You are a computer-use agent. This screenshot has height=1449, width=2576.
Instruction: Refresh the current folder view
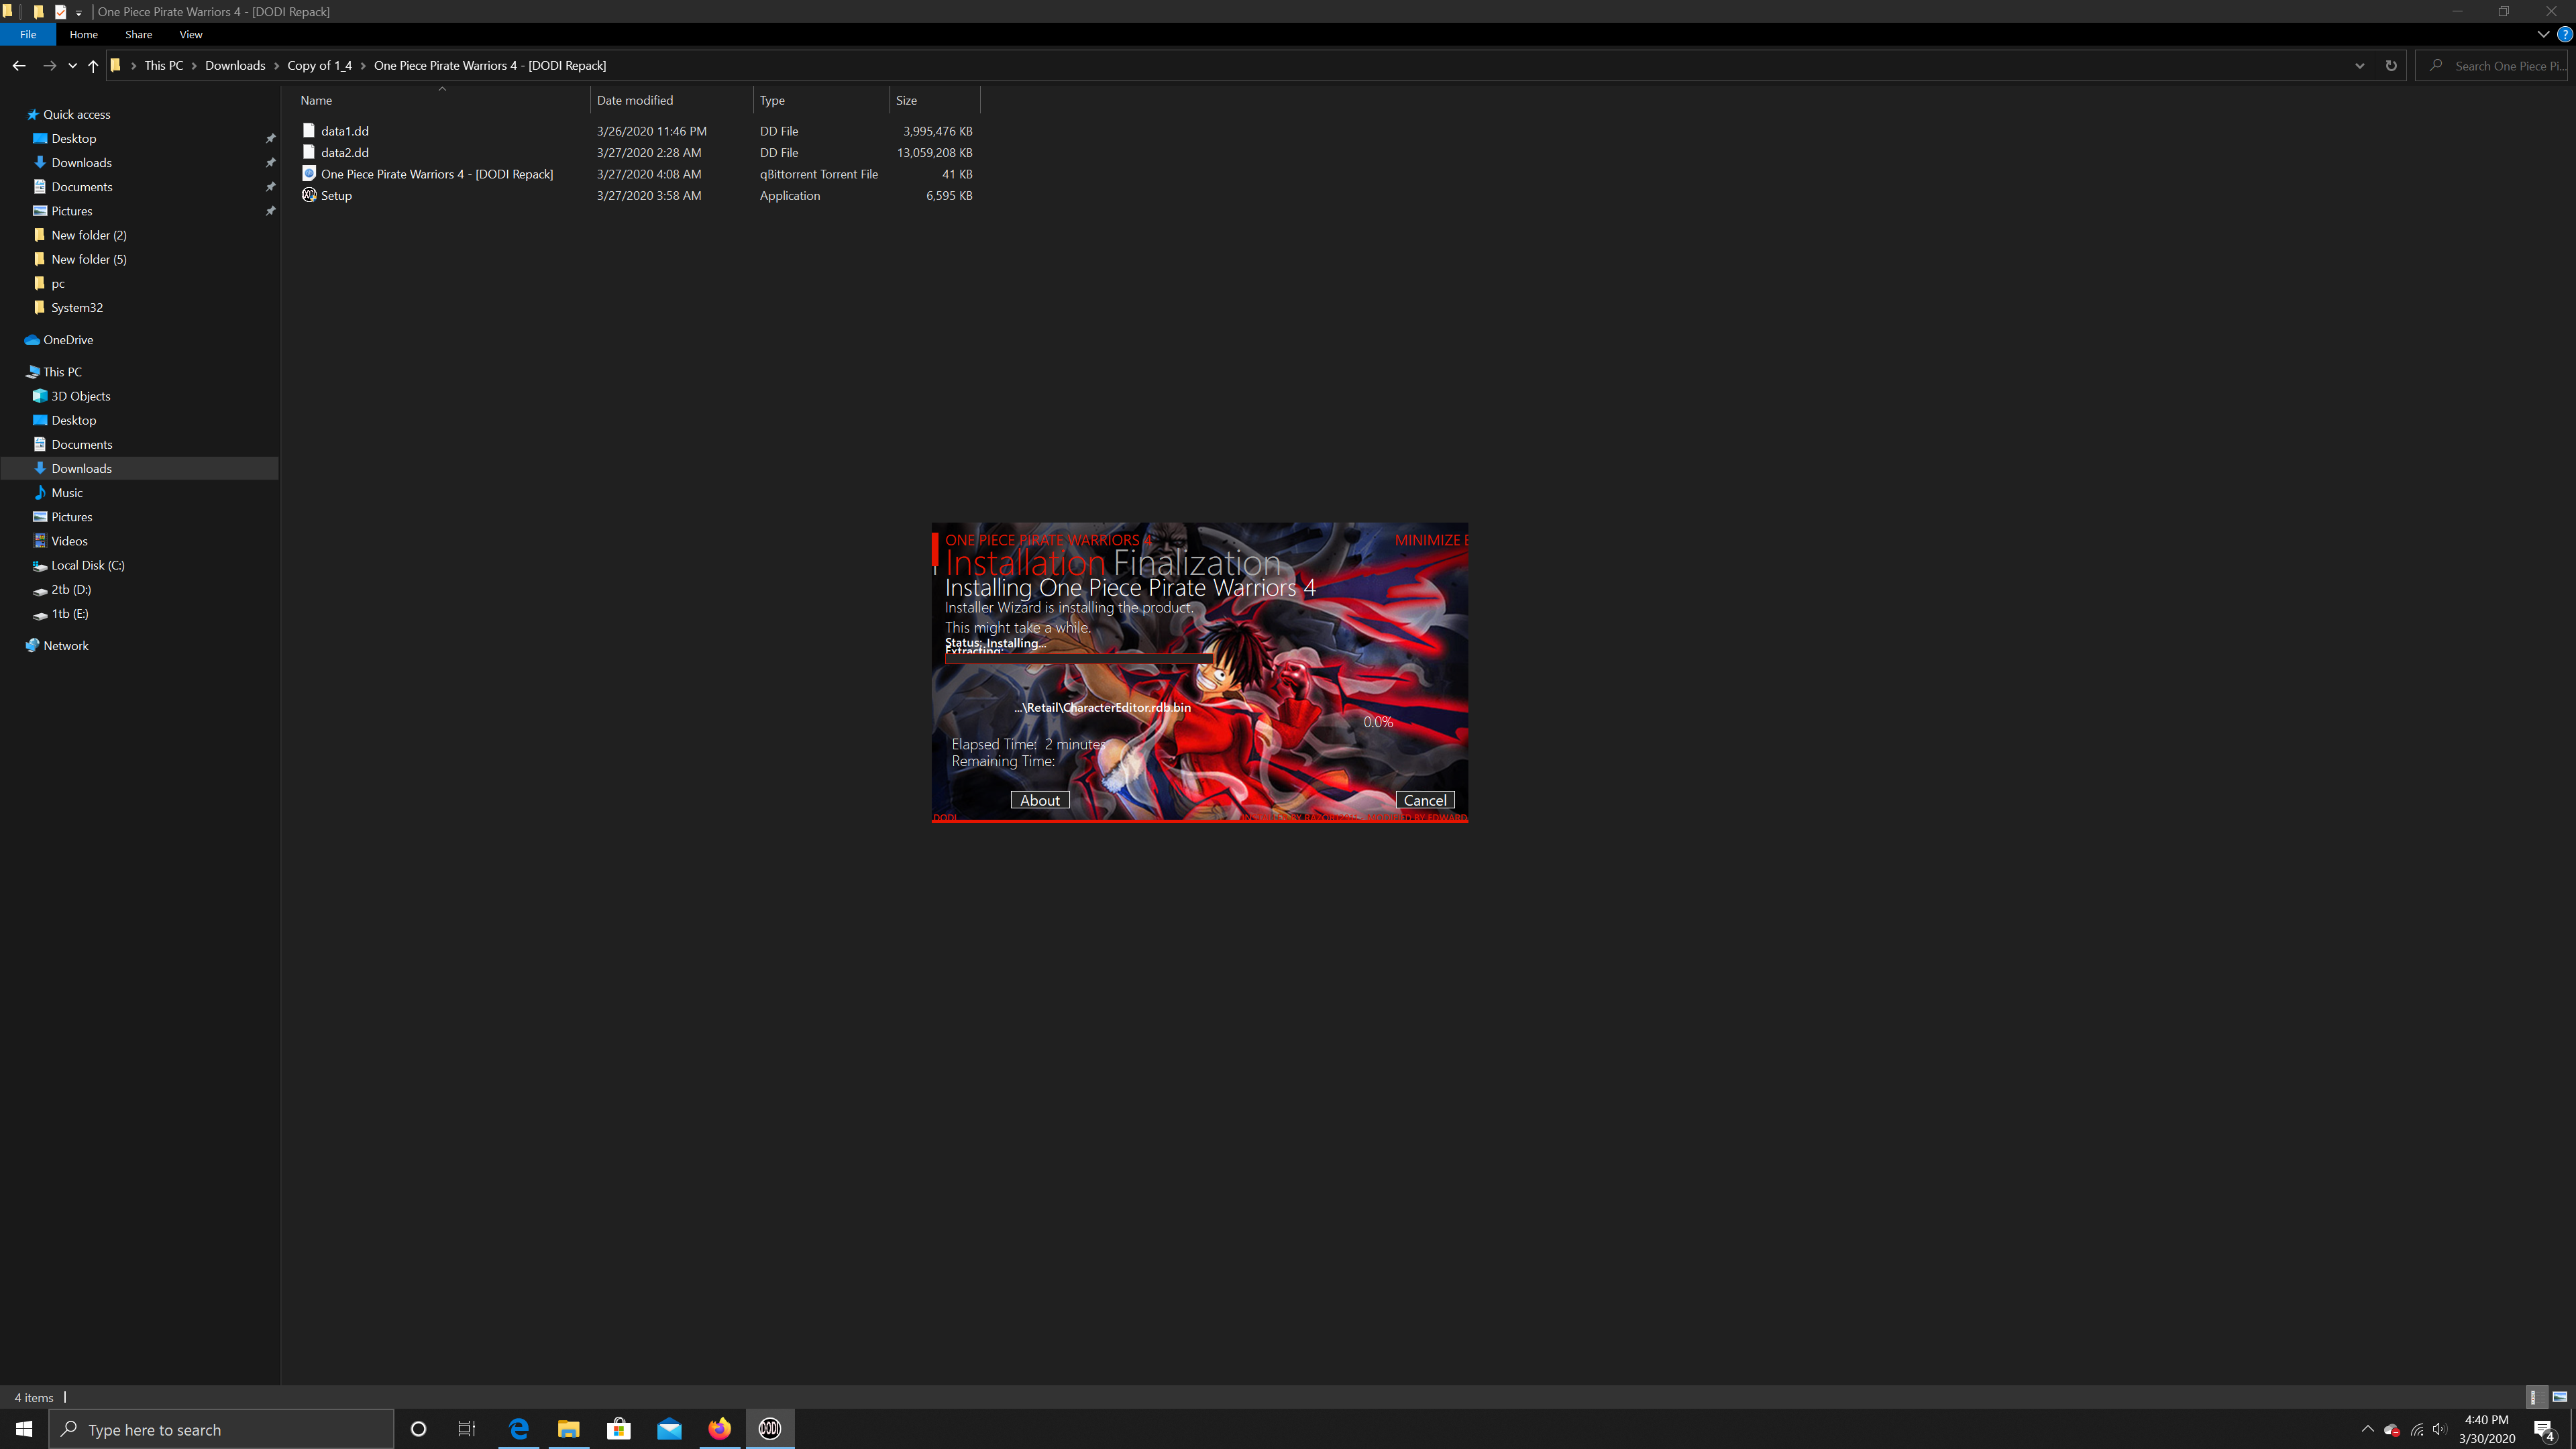(x=2391, y=66)
